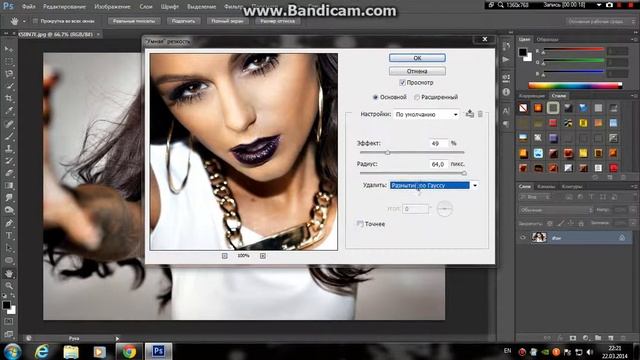Image resolution: width=640 pixels, height=360 pixels.
Task: Click the Подогнать button
Action: [x=183, y=21]
